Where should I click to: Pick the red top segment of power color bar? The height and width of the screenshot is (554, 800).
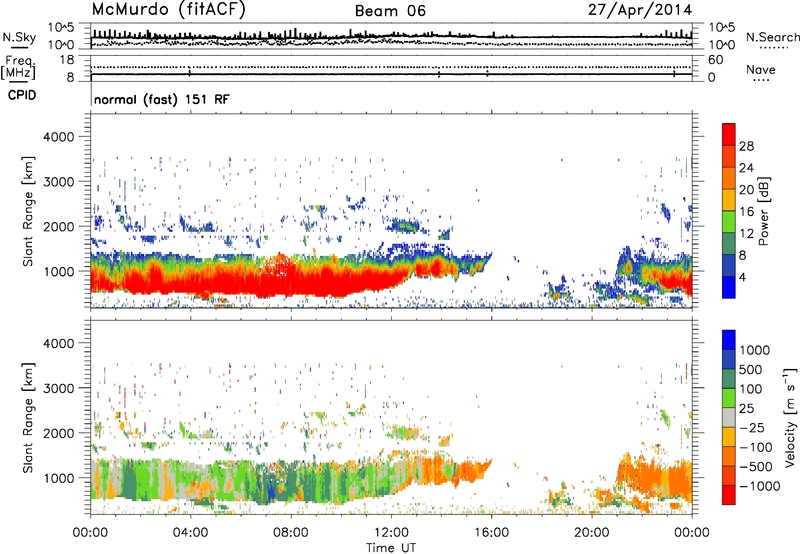click(x=729, y=134)
